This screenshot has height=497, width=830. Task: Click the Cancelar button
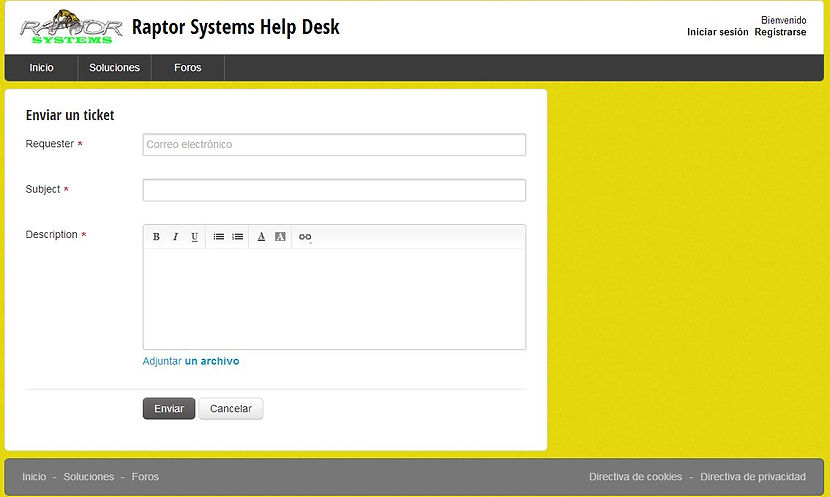(231, 409)
